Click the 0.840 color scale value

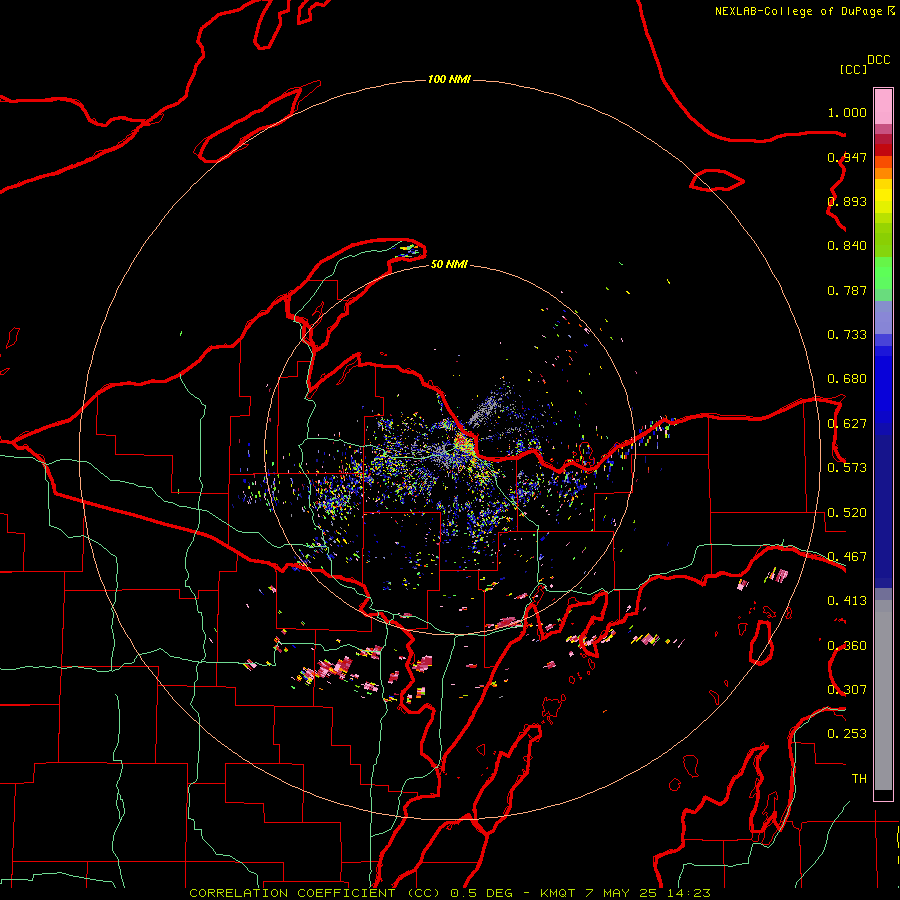pos(847,246)
